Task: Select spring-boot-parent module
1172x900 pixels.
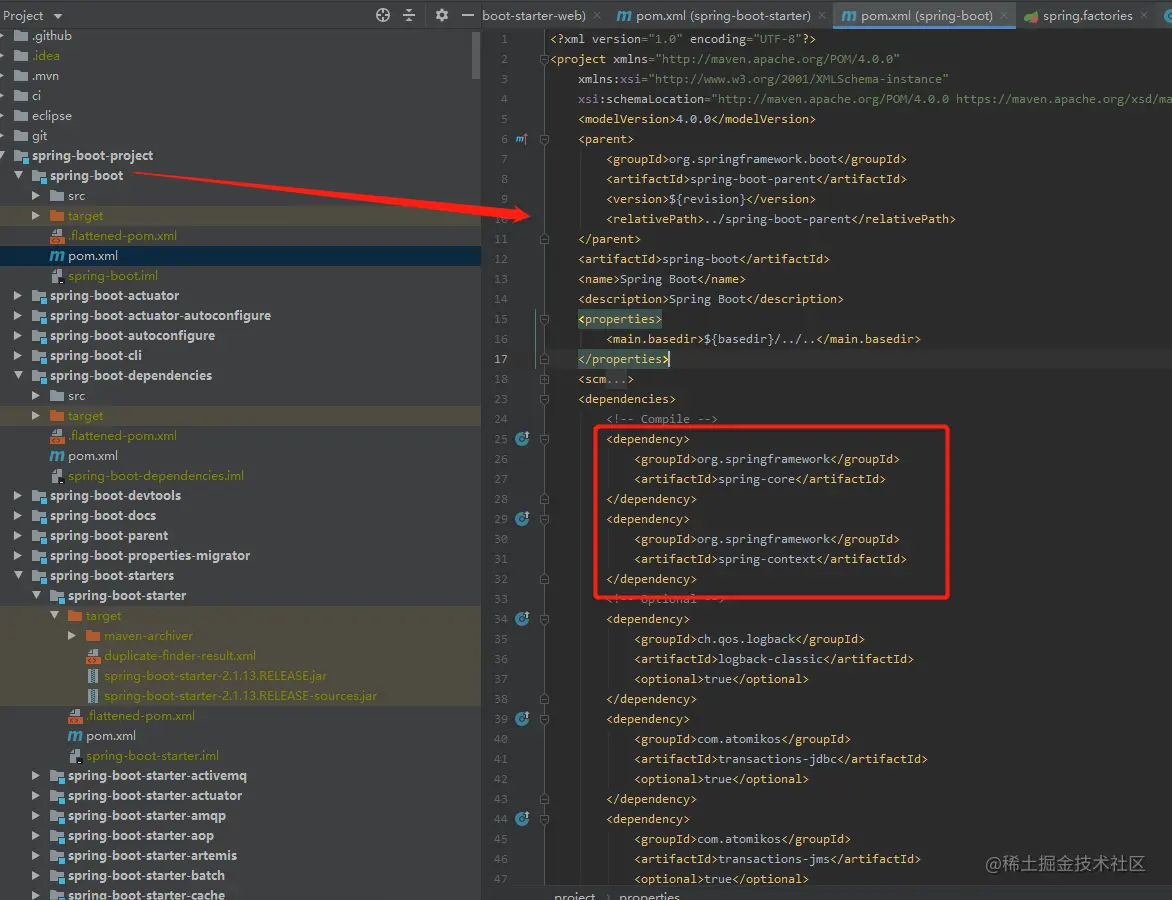Action: pos(108,536)
